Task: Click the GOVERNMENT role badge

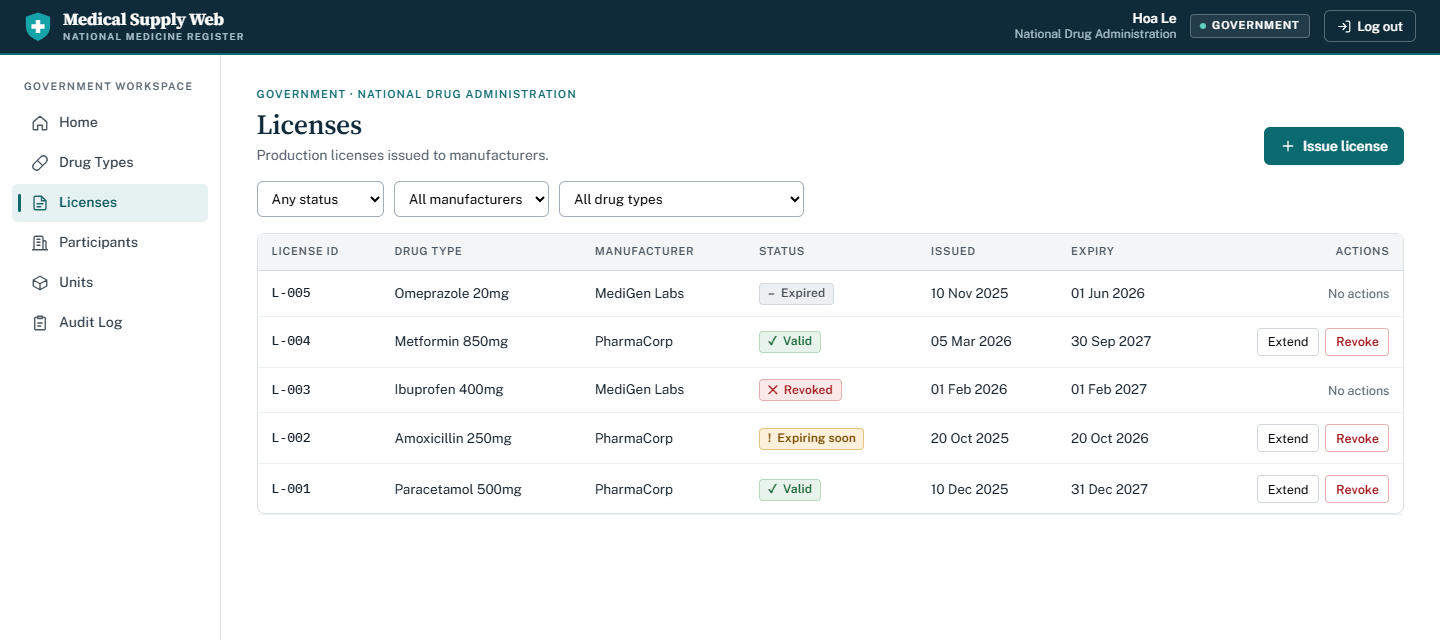Action: tap(1249, 25)
